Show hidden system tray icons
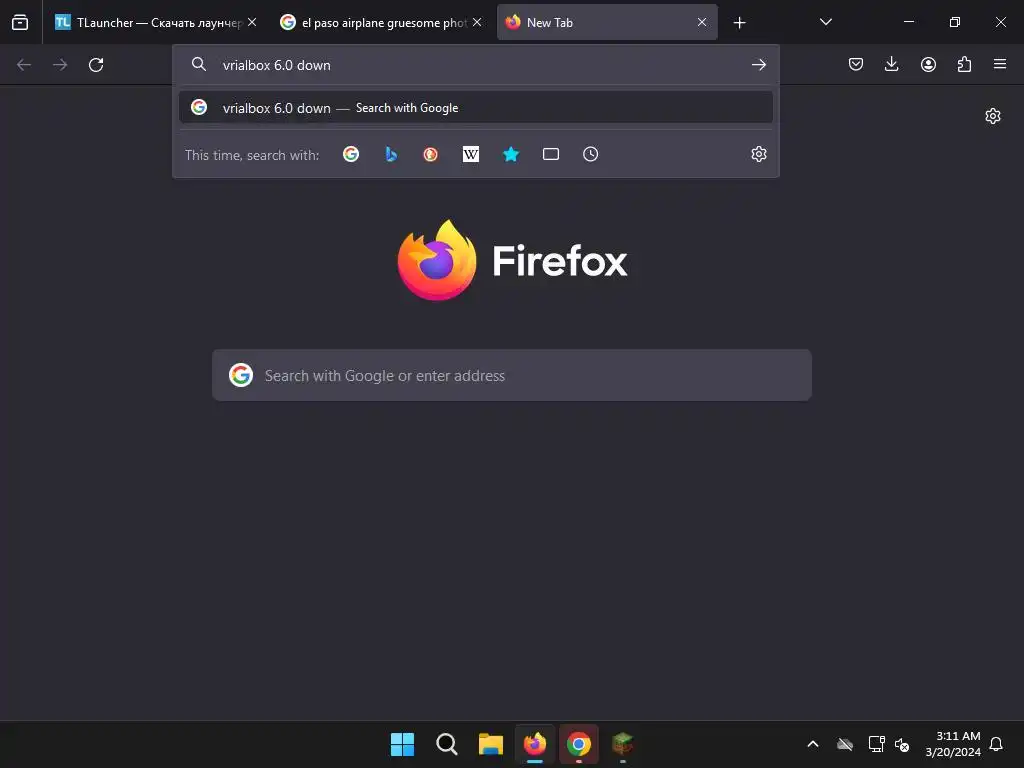 (x=813, y=744)
